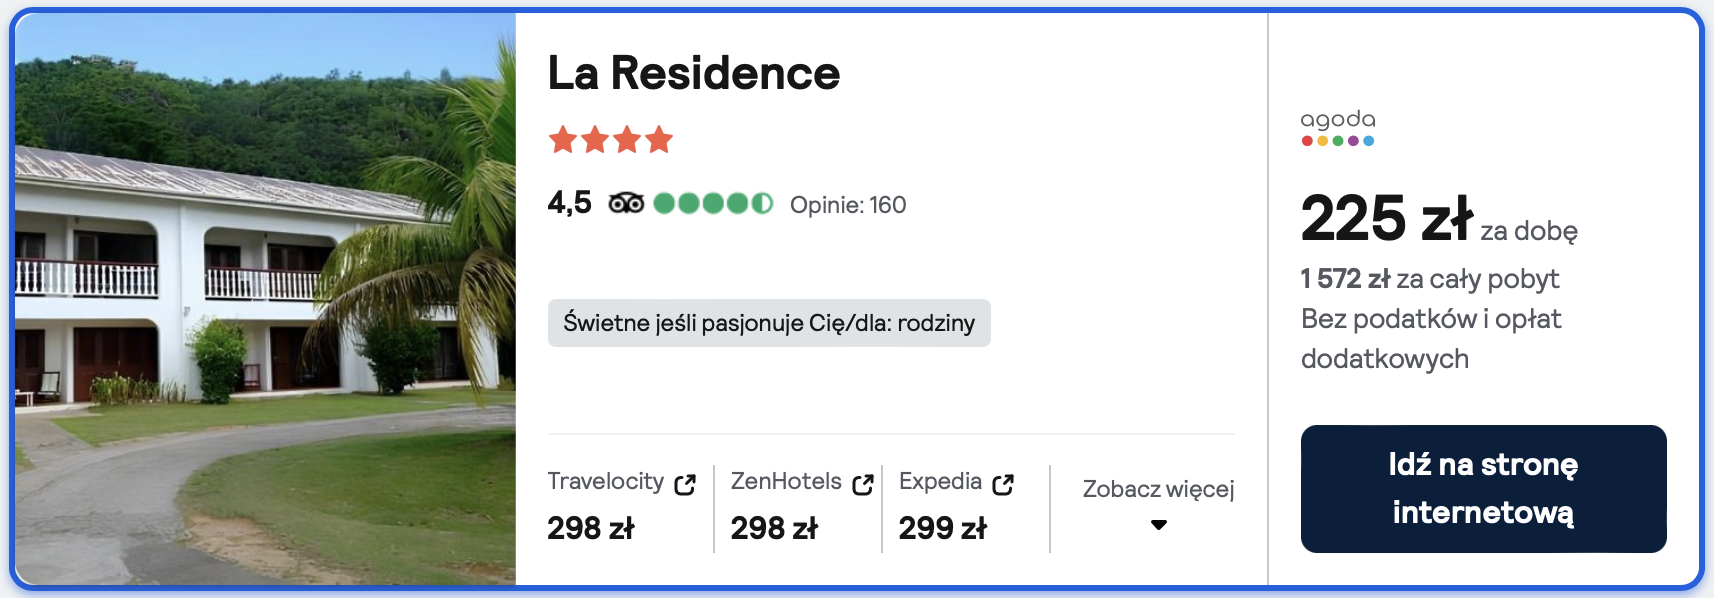The width and height of the screenshot is (1714, 598).
Task: Open external link icon beside Travelocity
Action: (x=685, y=485)
